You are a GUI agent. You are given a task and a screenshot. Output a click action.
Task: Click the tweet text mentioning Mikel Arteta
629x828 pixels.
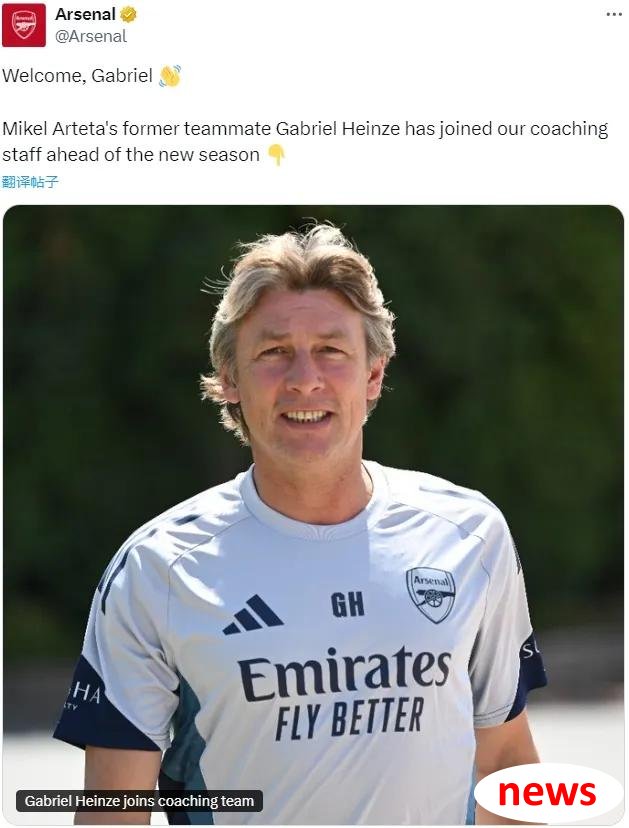pyautogui.click(x=305, y=142)
